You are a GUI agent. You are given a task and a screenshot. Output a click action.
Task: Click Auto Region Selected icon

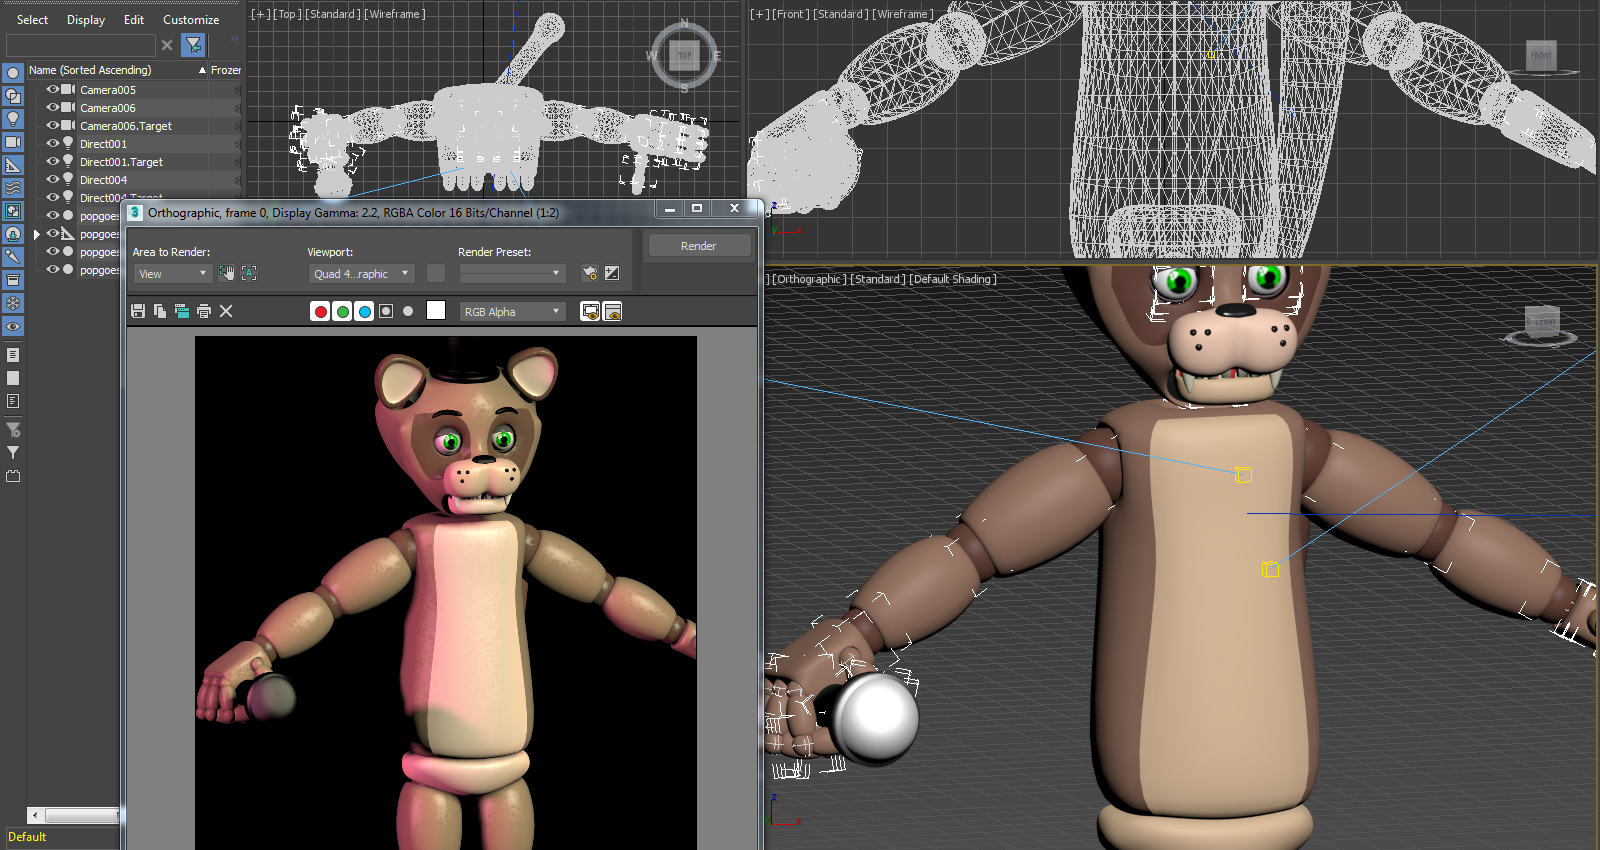tap(249, 273)
